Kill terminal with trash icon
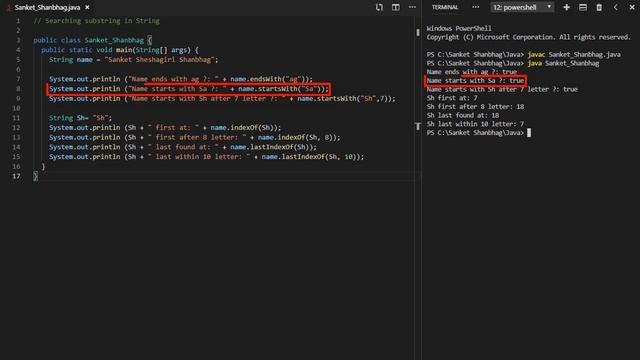Screen dimensions: 640x360 pos(599,7)
